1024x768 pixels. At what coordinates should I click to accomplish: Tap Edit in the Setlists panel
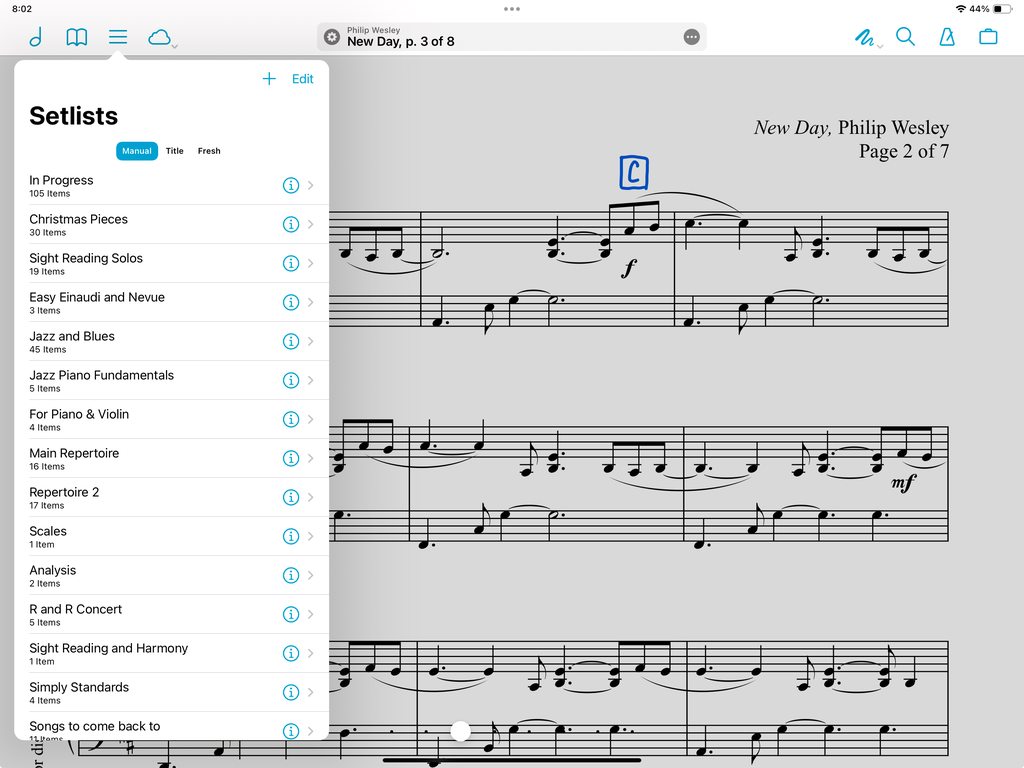[x=302, y=79]
